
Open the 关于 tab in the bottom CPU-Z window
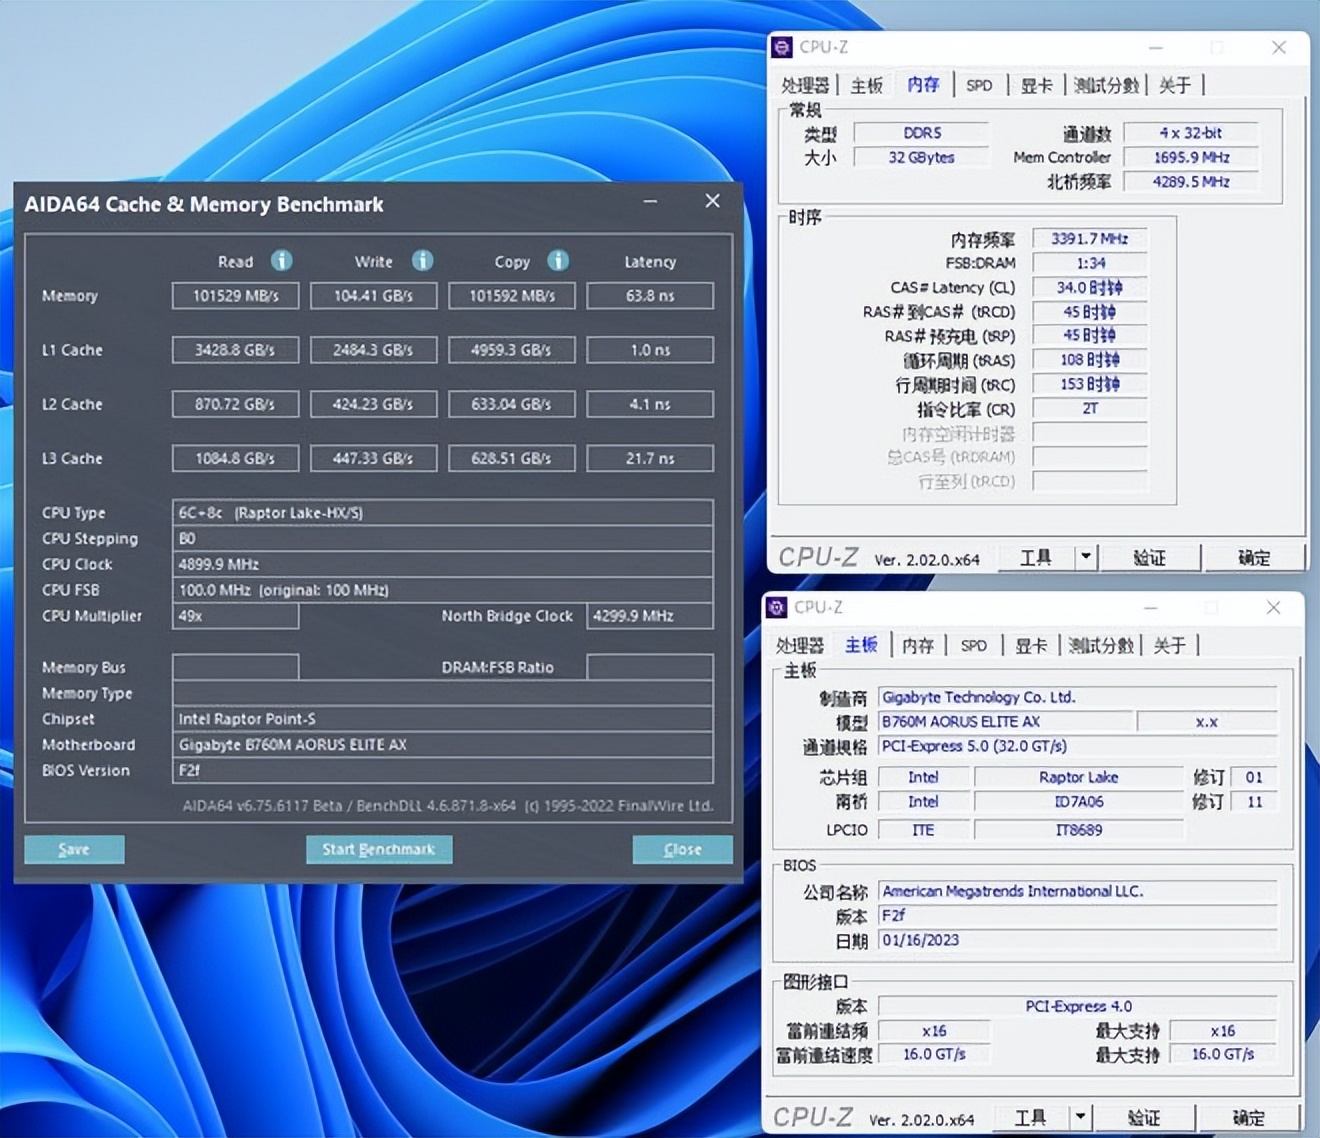click(x=1171, y=645)
